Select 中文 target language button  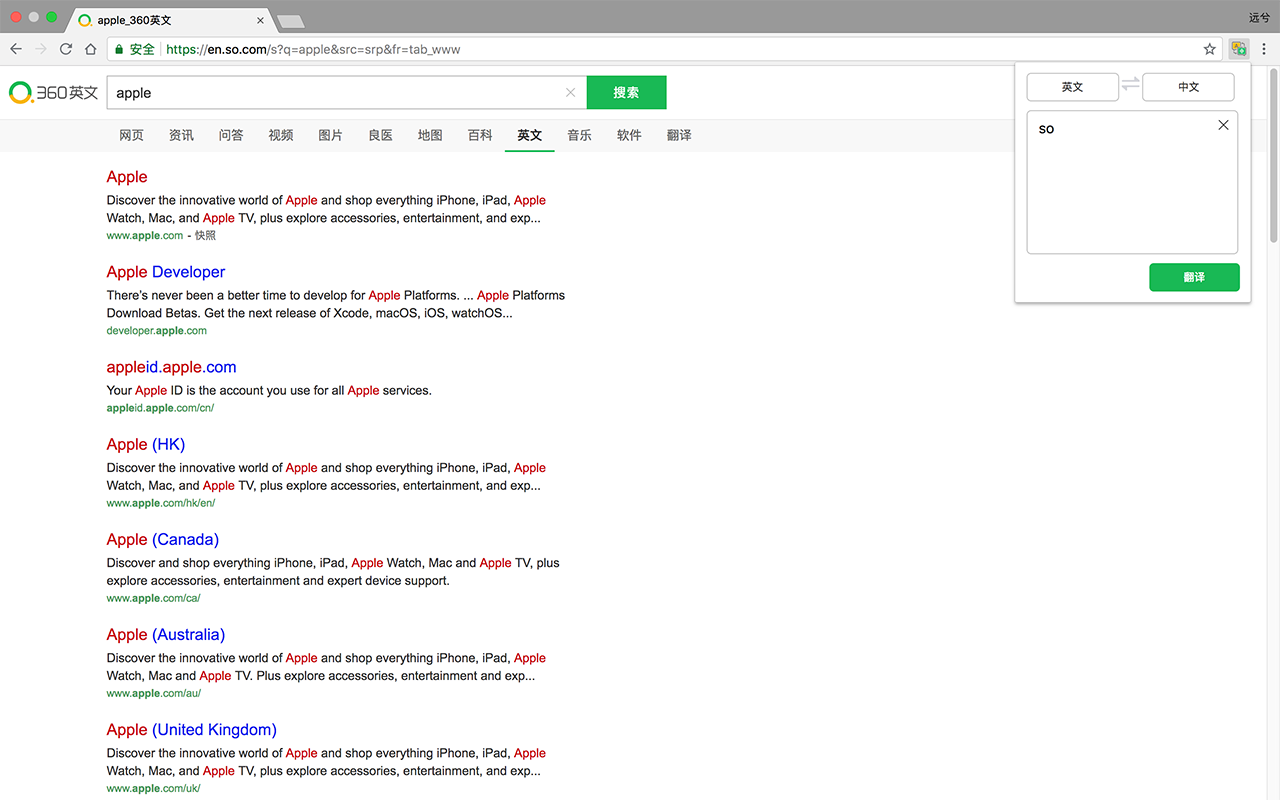click(x=1188, y=87)
